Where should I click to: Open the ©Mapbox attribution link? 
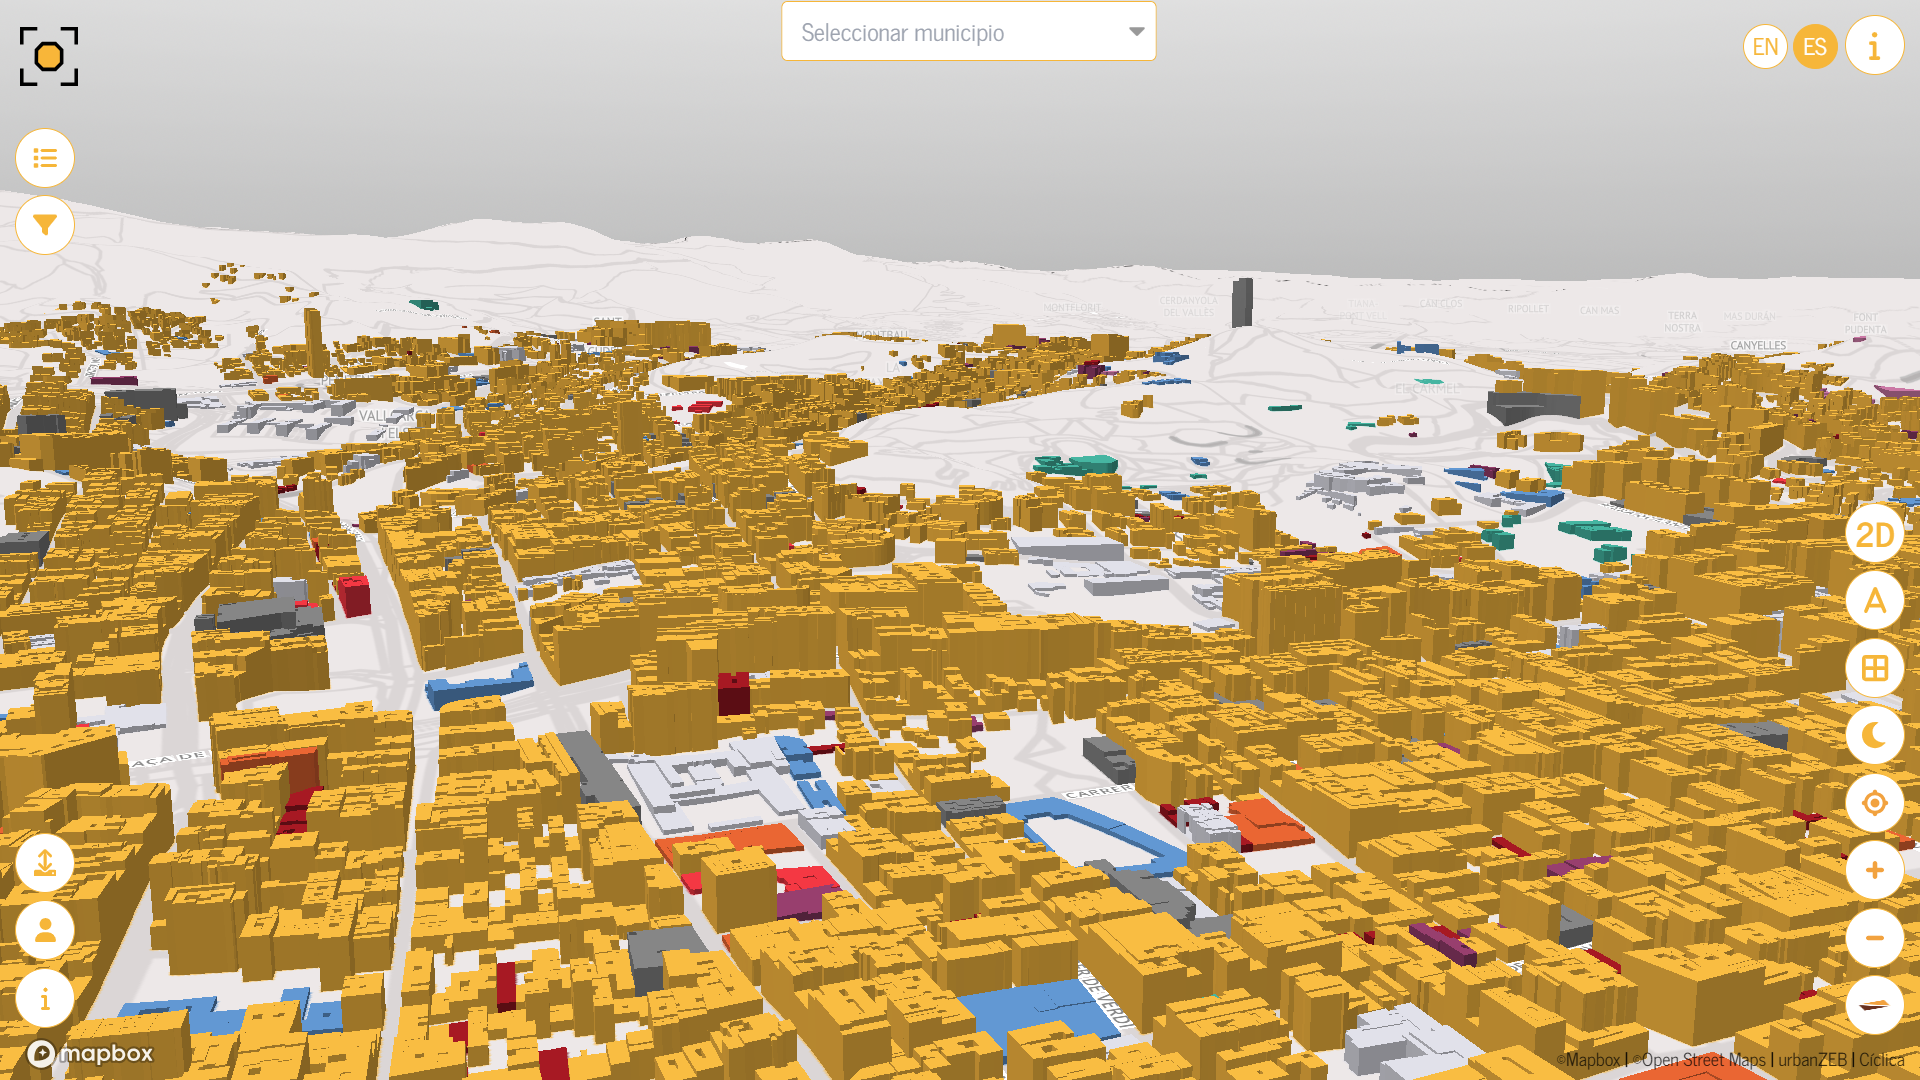click(1588, 1060)
